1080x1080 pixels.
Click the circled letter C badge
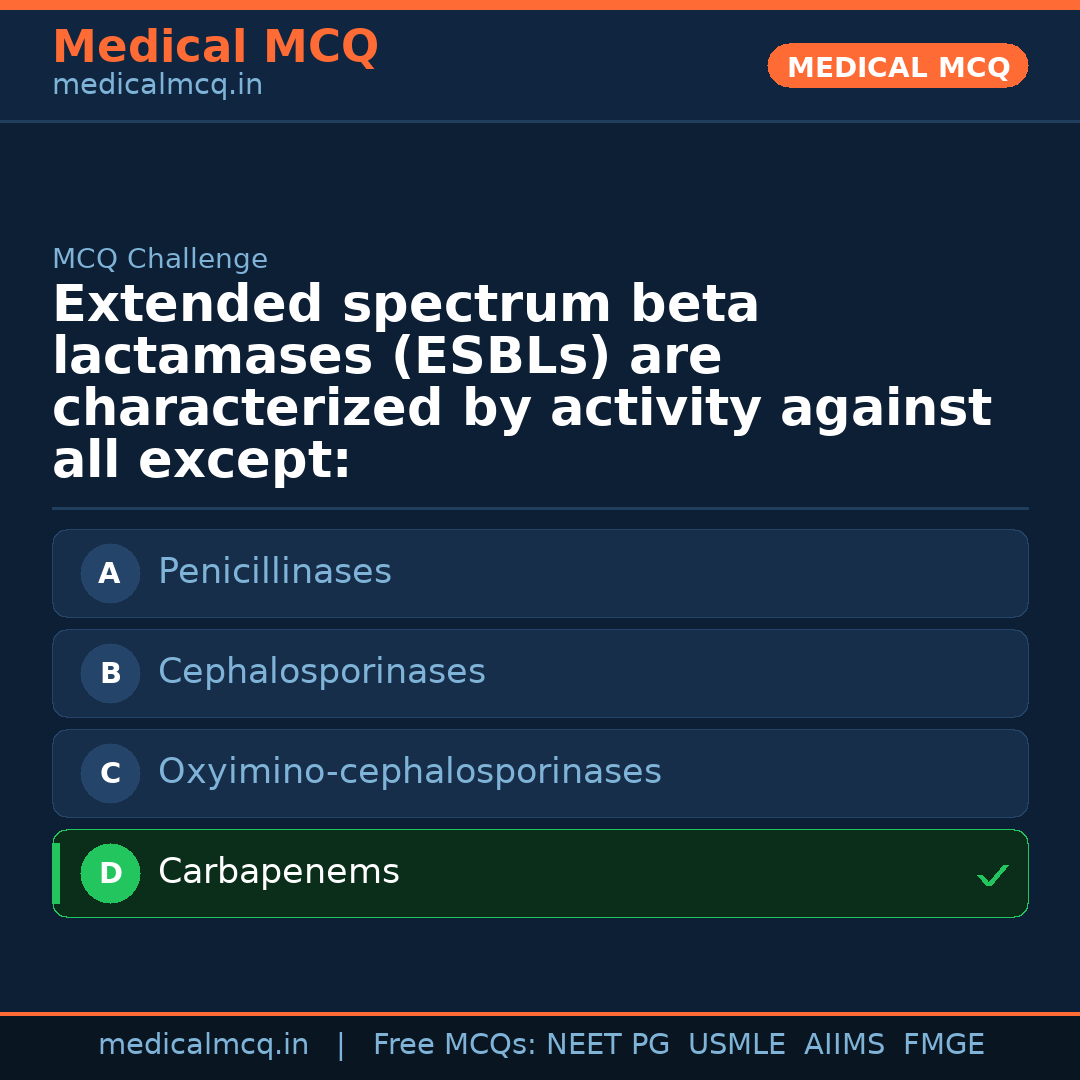(x=110, y=773)
